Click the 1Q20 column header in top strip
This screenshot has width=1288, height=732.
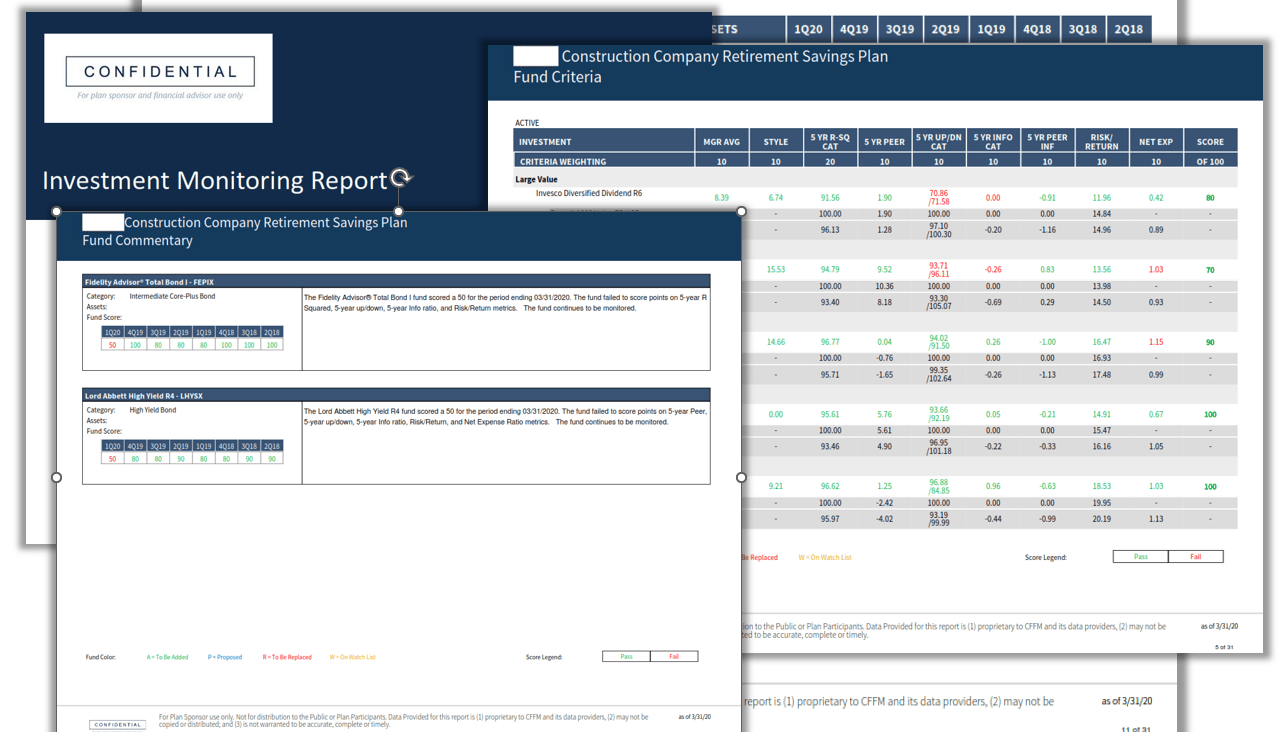pyautogui.click(x=808, y=30)
